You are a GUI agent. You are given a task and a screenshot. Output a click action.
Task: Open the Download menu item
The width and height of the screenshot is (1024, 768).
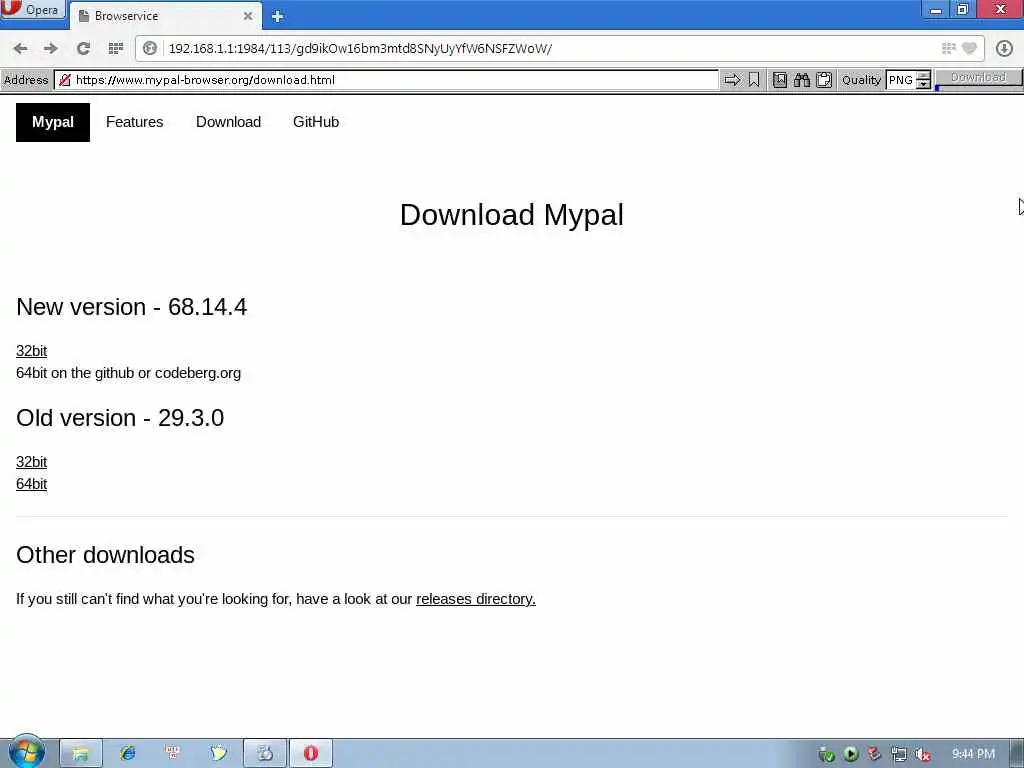coord(229,122)
